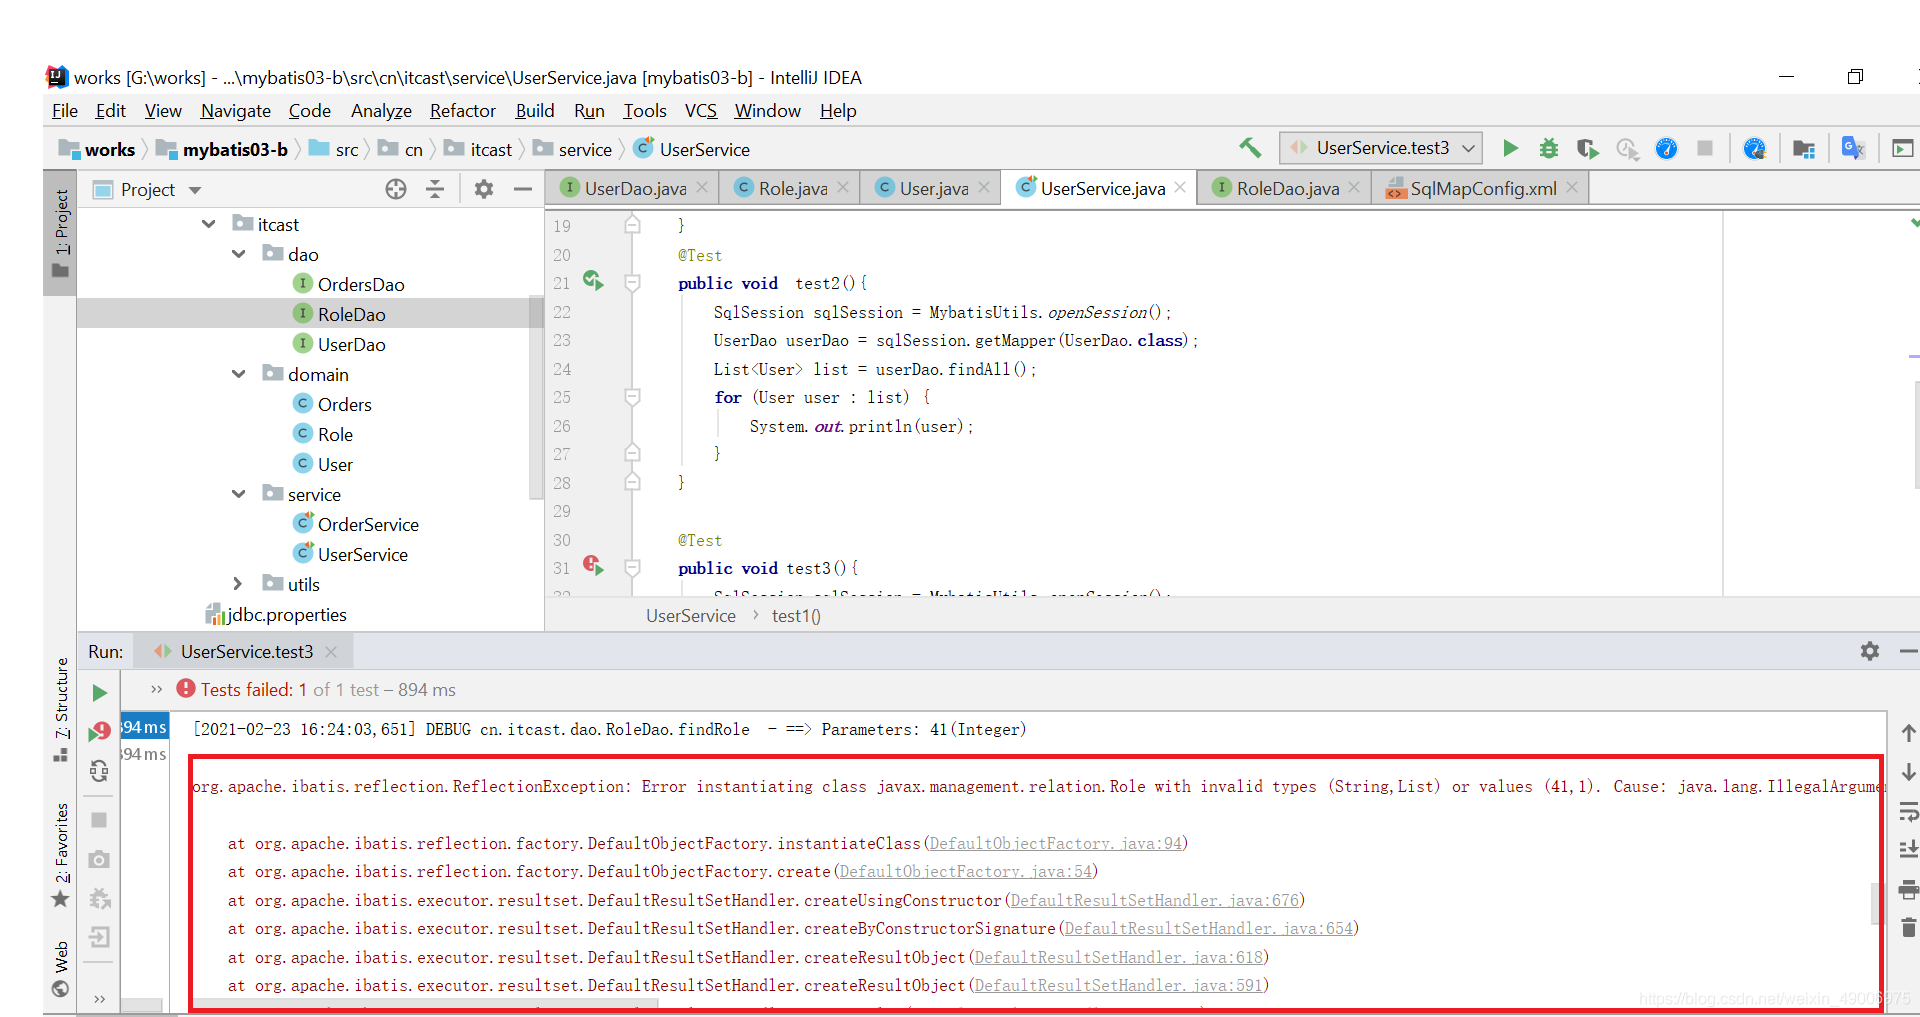Collapse the domain folder

[x=238, y=374]
